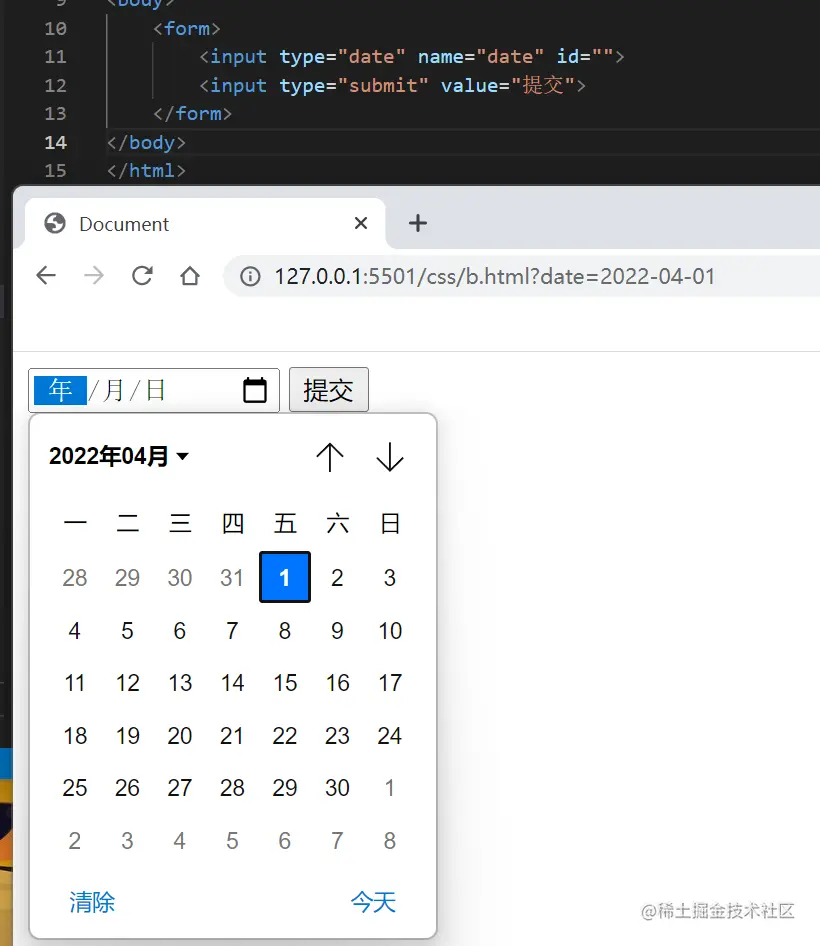
Task: Select April 24 in the calendar
Action: (390, 736)
